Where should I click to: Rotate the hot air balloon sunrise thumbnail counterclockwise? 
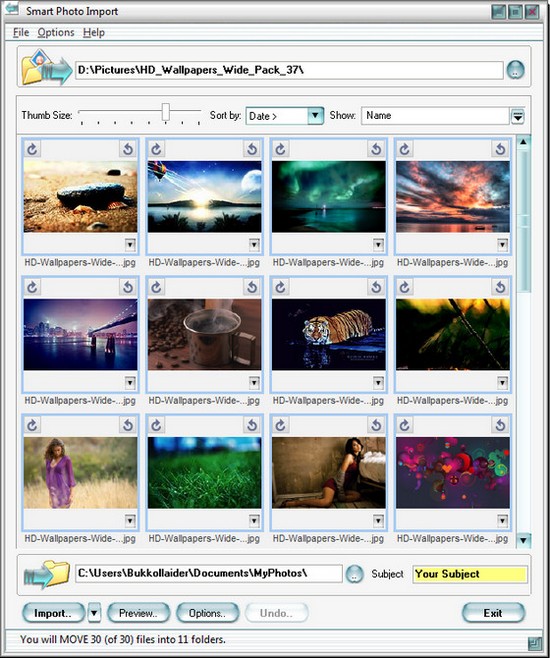[252, 149]
